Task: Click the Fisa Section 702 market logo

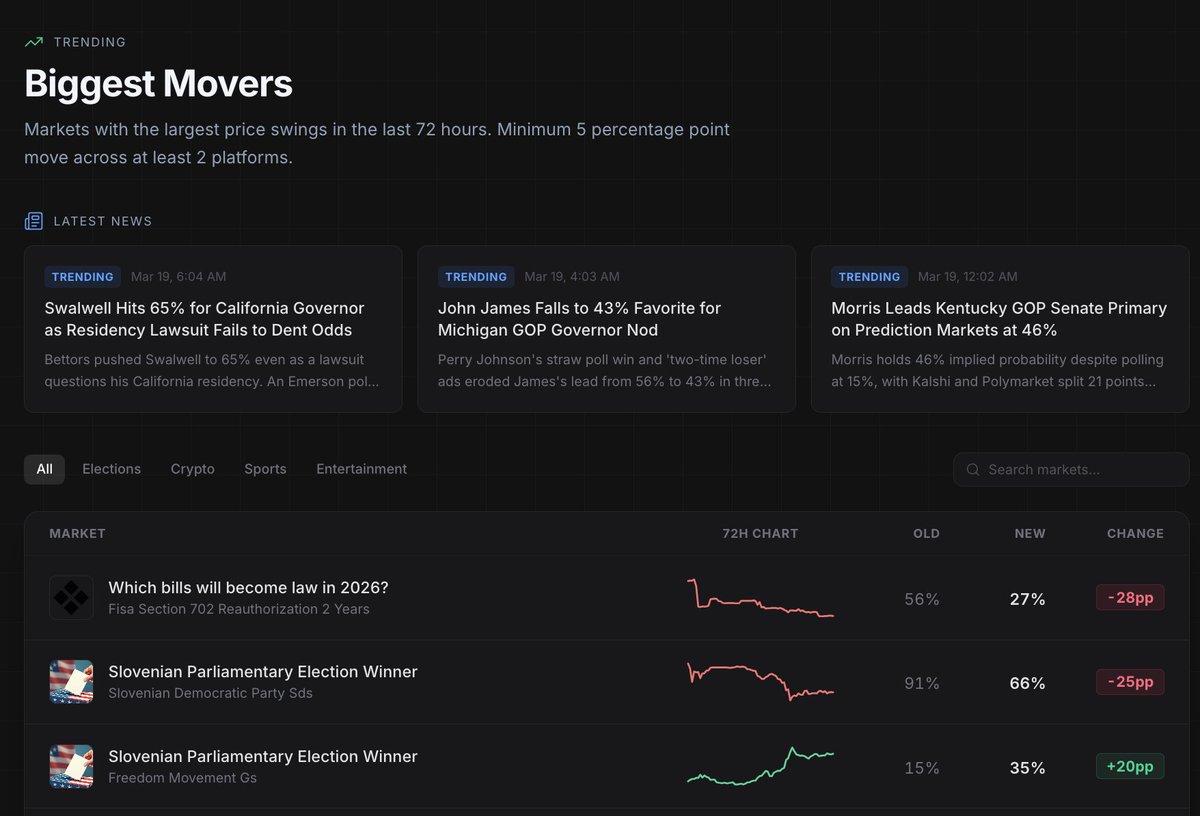Action: pos(71,597)
